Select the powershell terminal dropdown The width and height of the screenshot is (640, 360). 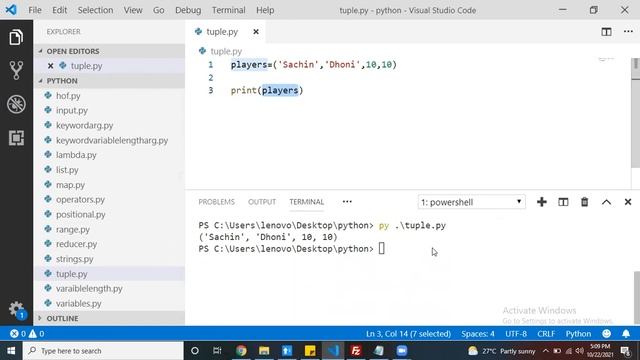click(471, 202)
